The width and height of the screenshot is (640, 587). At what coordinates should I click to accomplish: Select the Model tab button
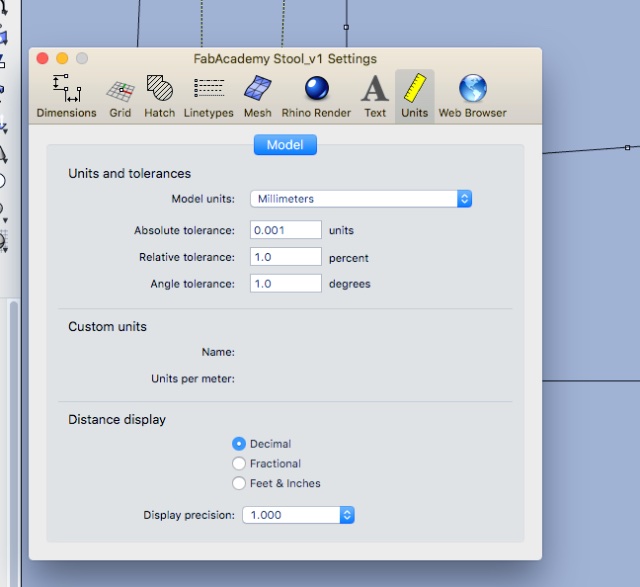(285, 145)
